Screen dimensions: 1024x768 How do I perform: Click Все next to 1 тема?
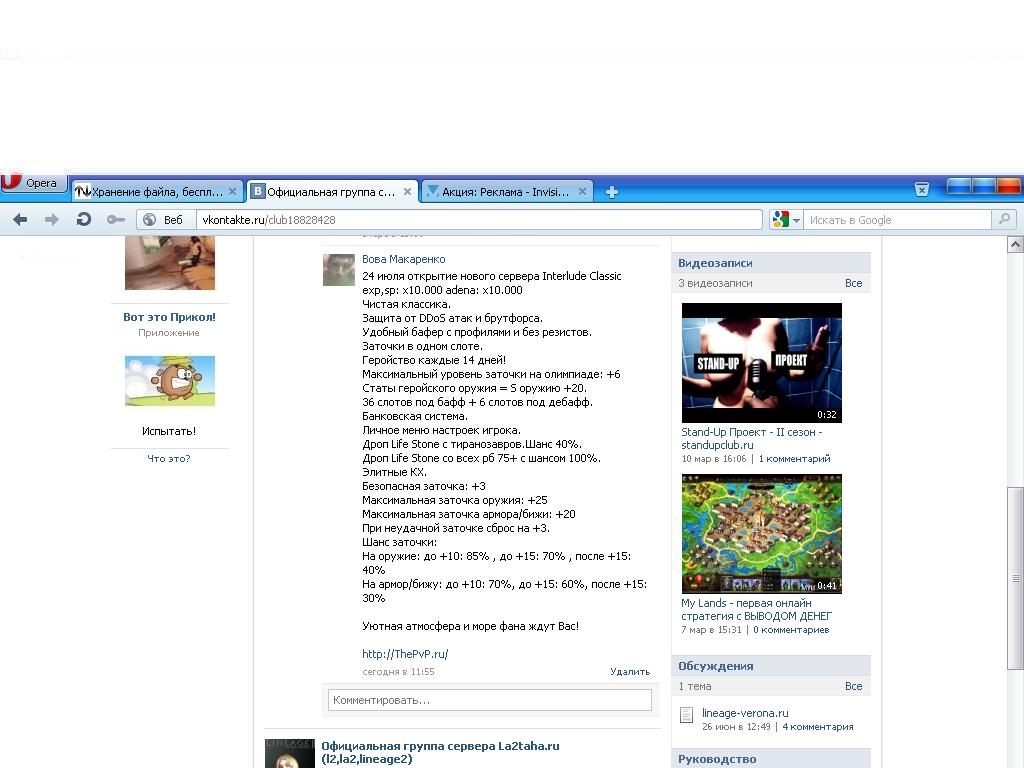click(x=853, y=686)
